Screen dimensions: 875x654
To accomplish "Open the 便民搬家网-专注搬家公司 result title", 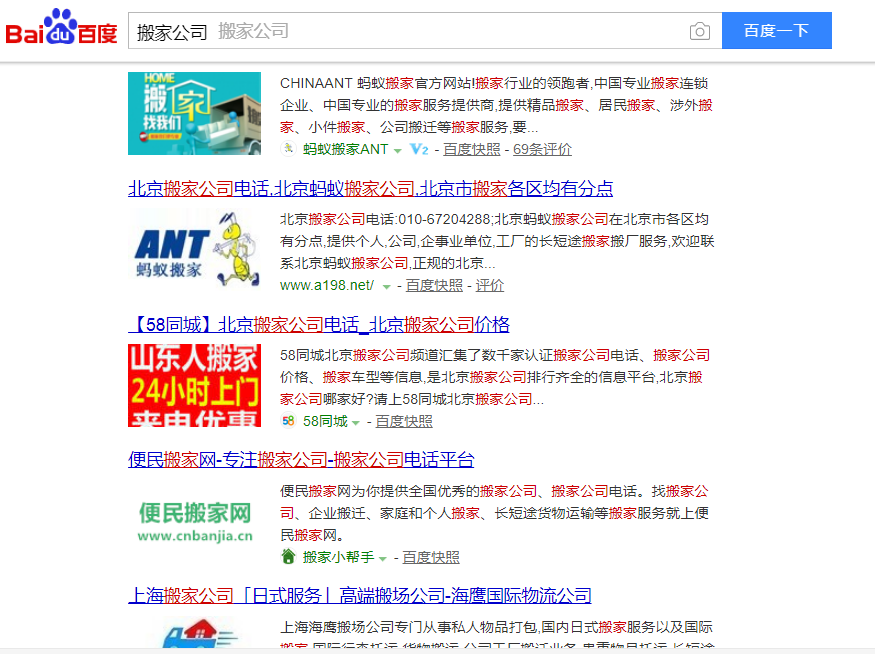I will click(x=301, y=460).
